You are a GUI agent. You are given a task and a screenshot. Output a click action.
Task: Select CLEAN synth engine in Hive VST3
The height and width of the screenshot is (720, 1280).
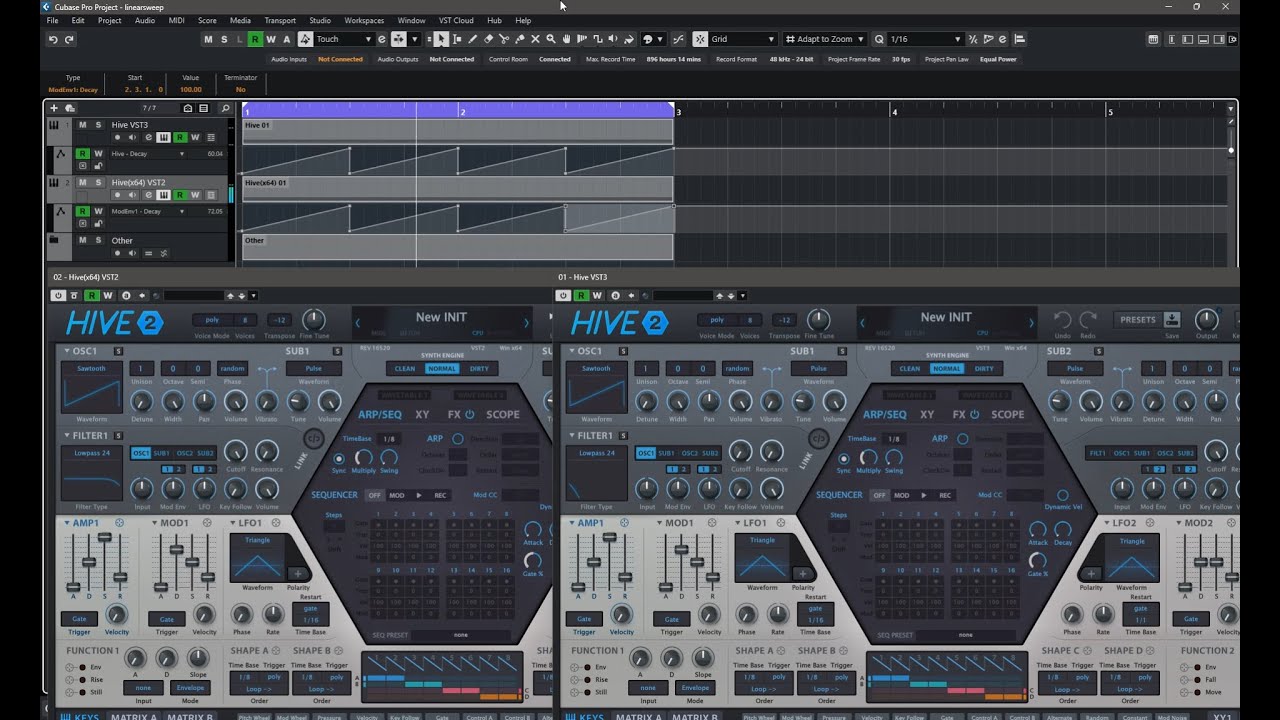coord(909,368)
